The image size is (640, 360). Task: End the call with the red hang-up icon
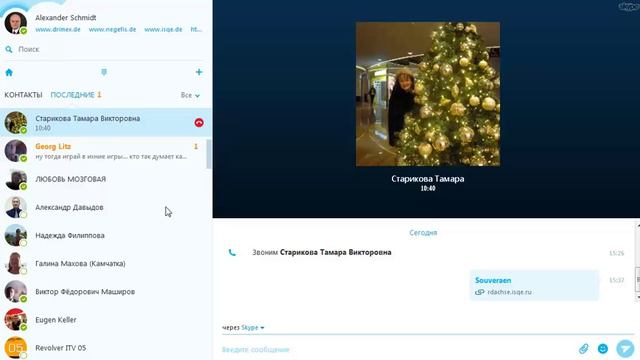(x=199, y=122)
